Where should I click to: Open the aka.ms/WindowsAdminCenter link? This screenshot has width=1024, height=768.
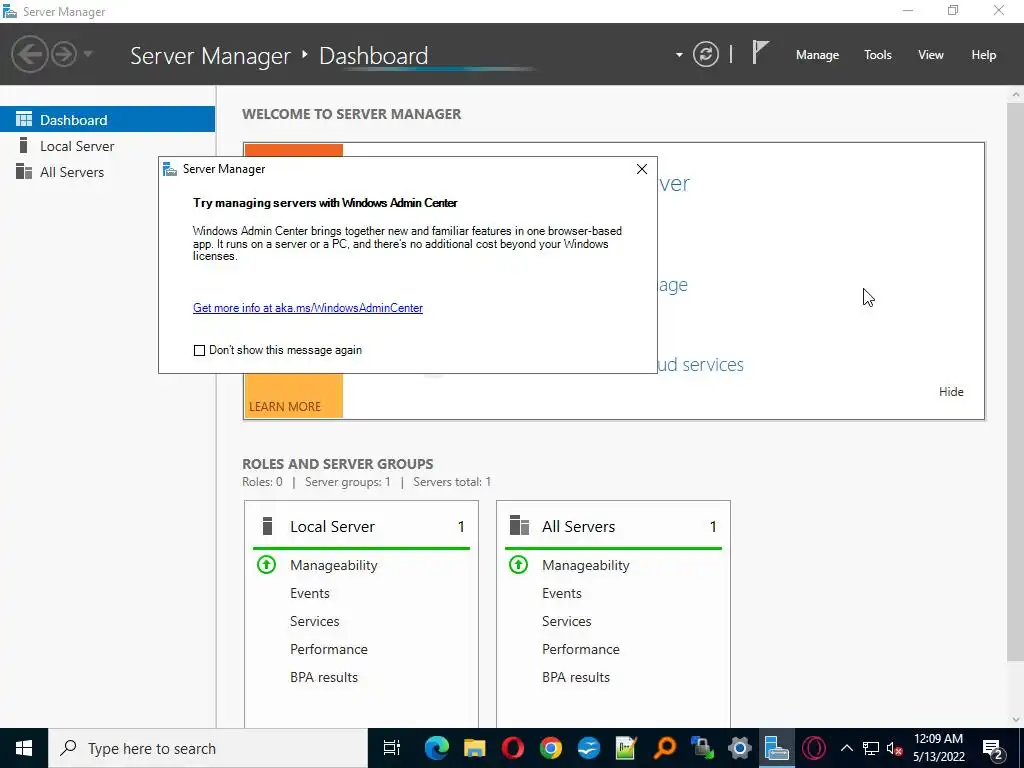(308, 308)
